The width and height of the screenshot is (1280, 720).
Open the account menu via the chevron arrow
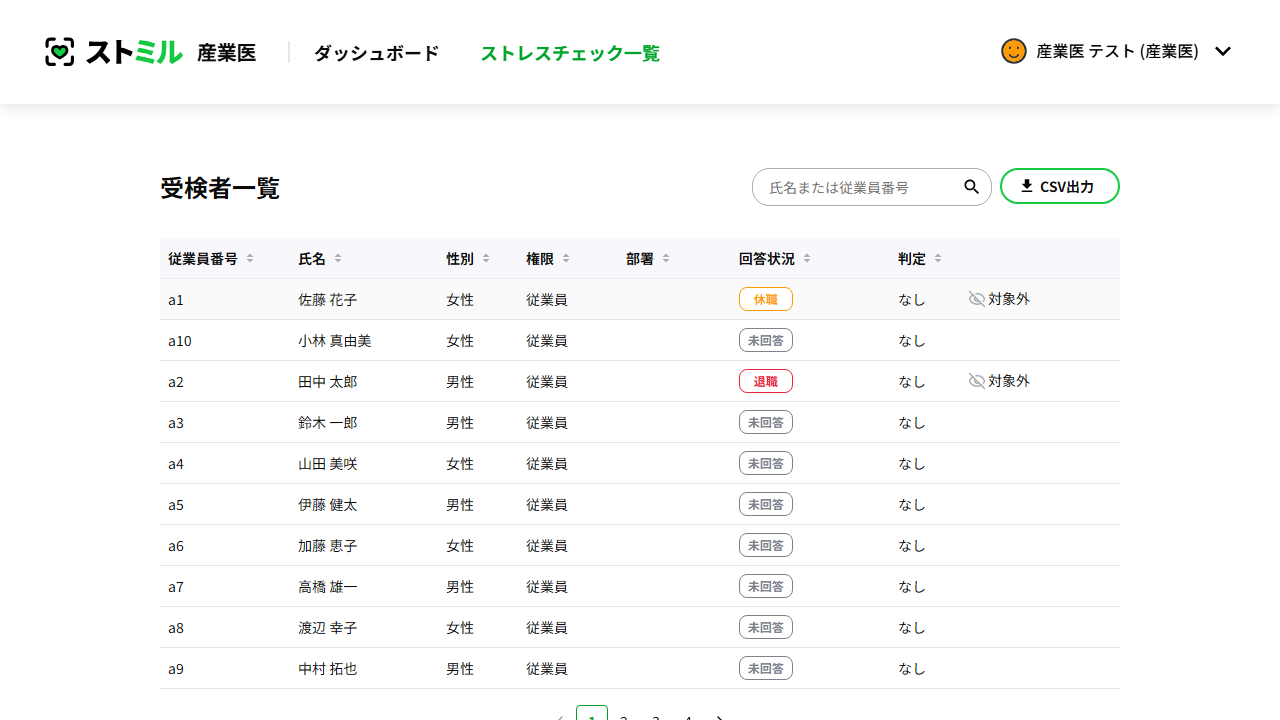pos(1223,51)
